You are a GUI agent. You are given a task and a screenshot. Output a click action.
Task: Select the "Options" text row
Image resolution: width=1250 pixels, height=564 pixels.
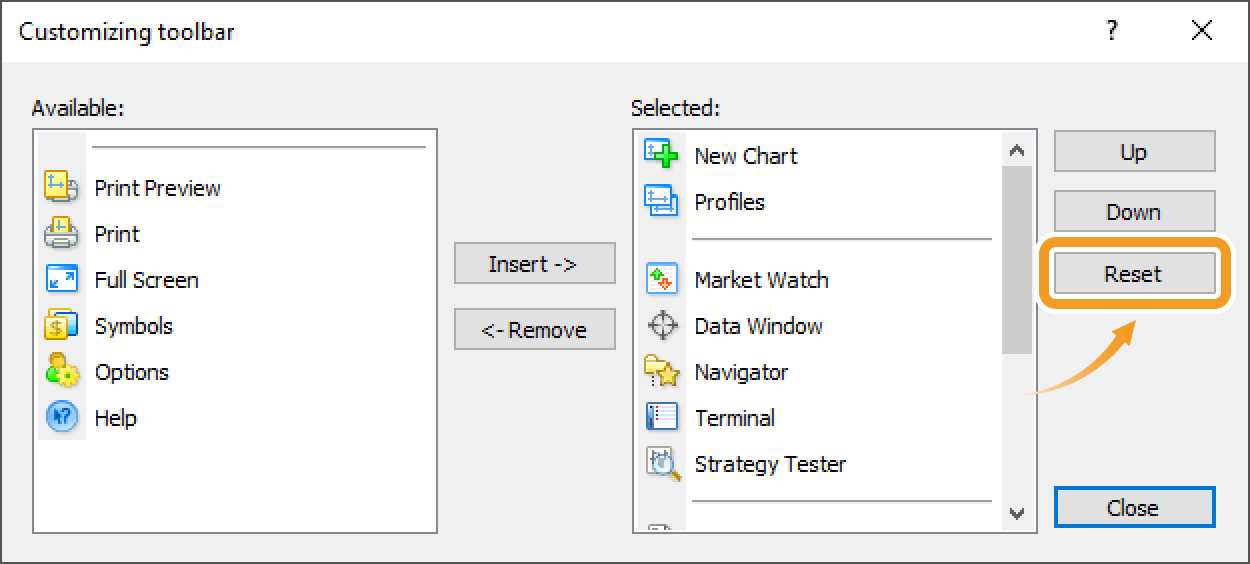132,372
